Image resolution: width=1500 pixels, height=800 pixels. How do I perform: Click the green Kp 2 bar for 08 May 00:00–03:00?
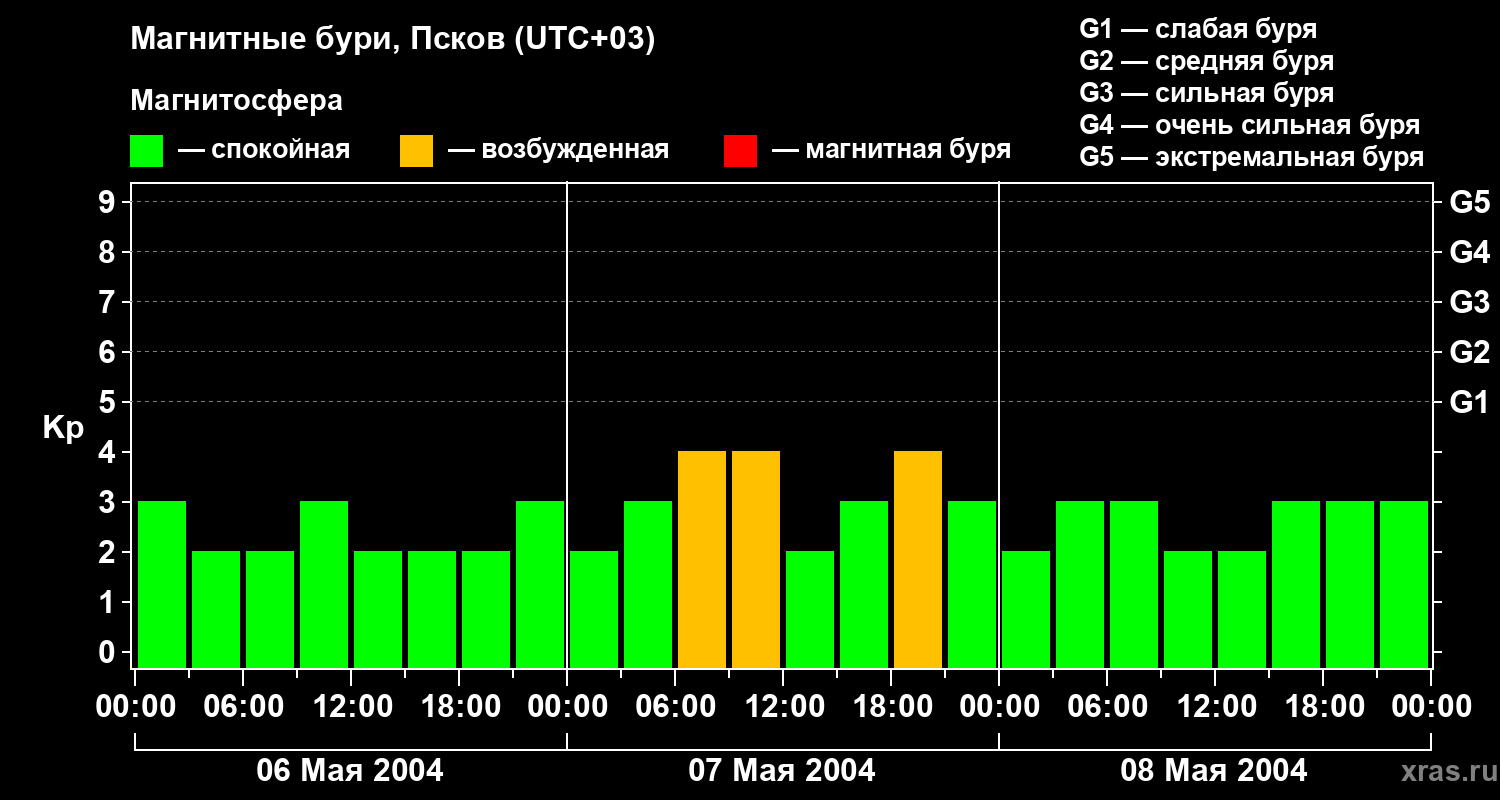(1026, 610)
